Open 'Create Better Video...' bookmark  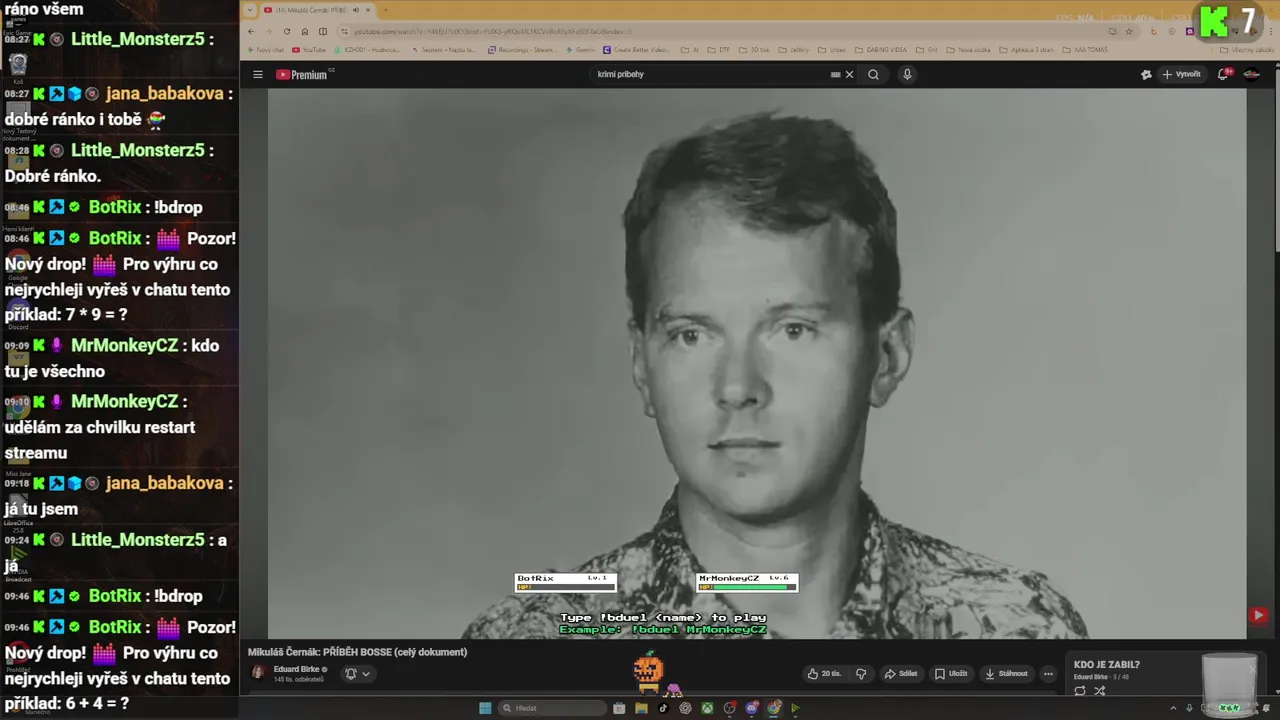point(634,49)
